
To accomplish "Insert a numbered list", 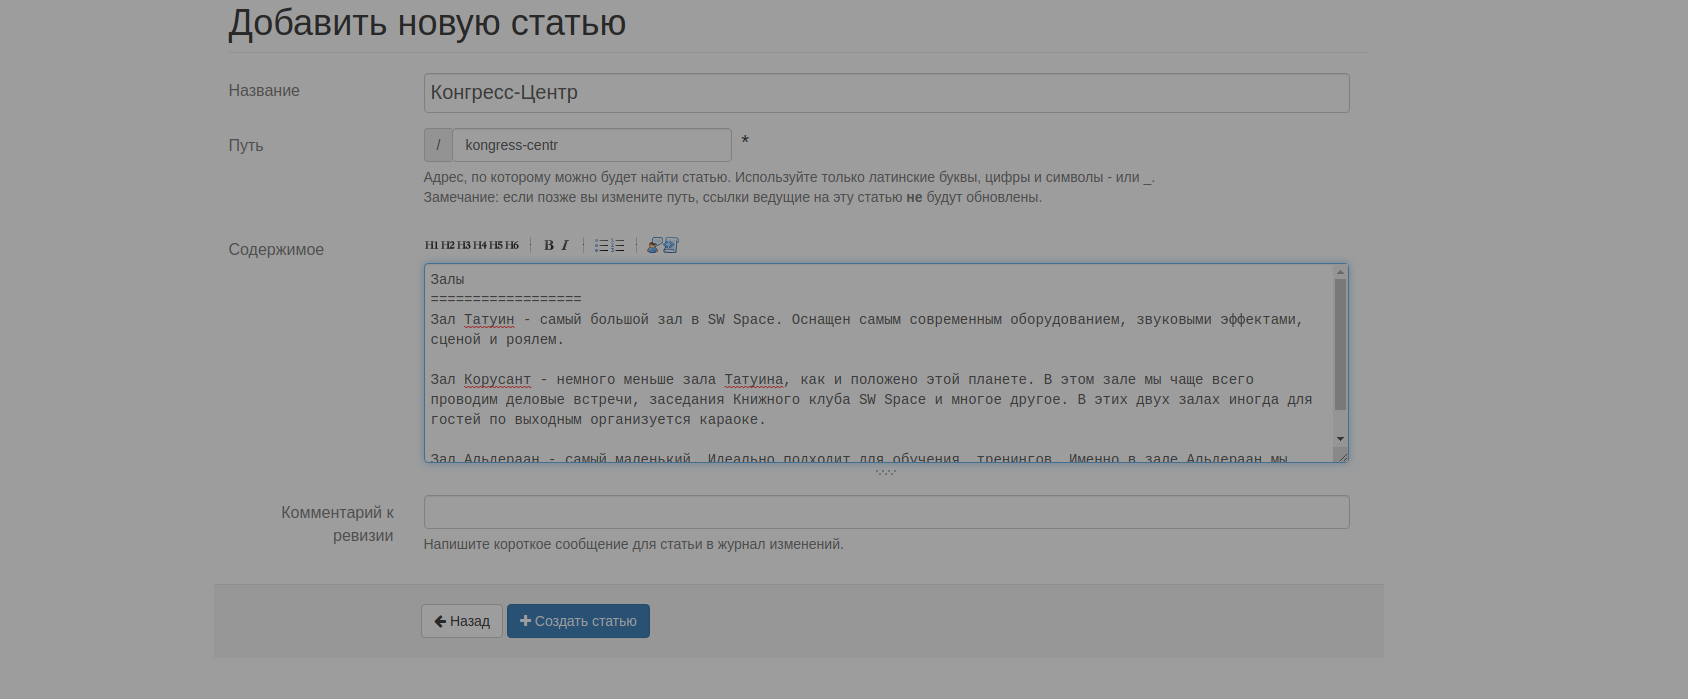I will click(x=618, y=245).
